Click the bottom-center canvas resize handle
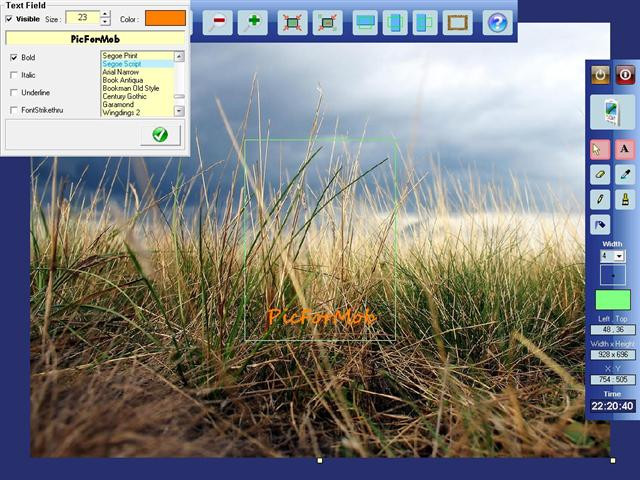The image size is (640, 480). 320,460
